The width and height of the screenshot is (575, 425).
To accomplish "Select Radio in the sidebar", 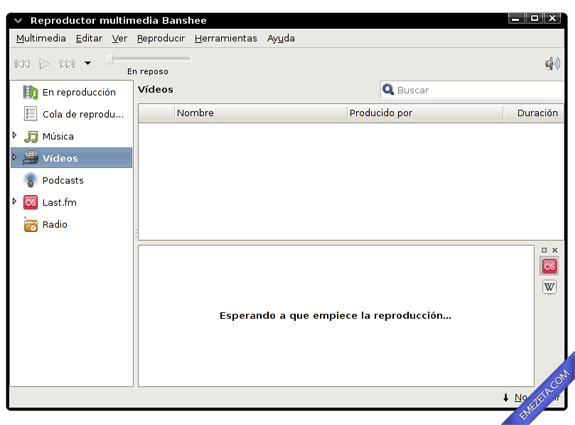I will [72, 224].
